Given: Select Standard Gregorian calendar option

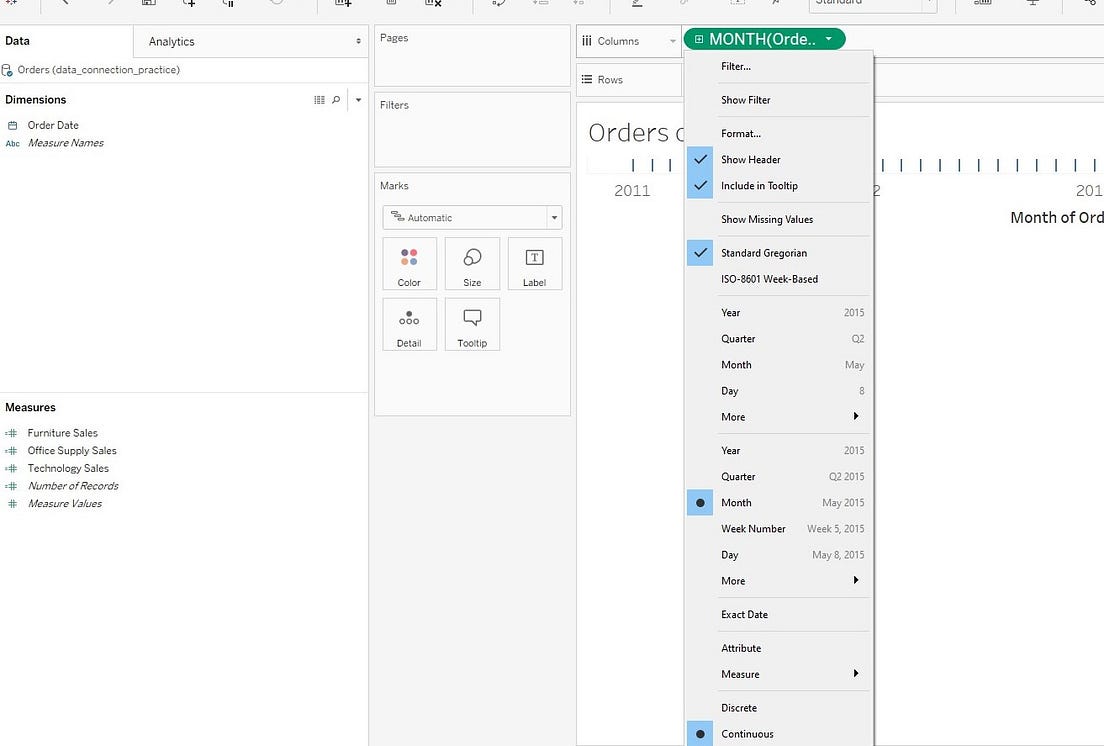Looking at the screenshot, I should (x=779, y=253).
